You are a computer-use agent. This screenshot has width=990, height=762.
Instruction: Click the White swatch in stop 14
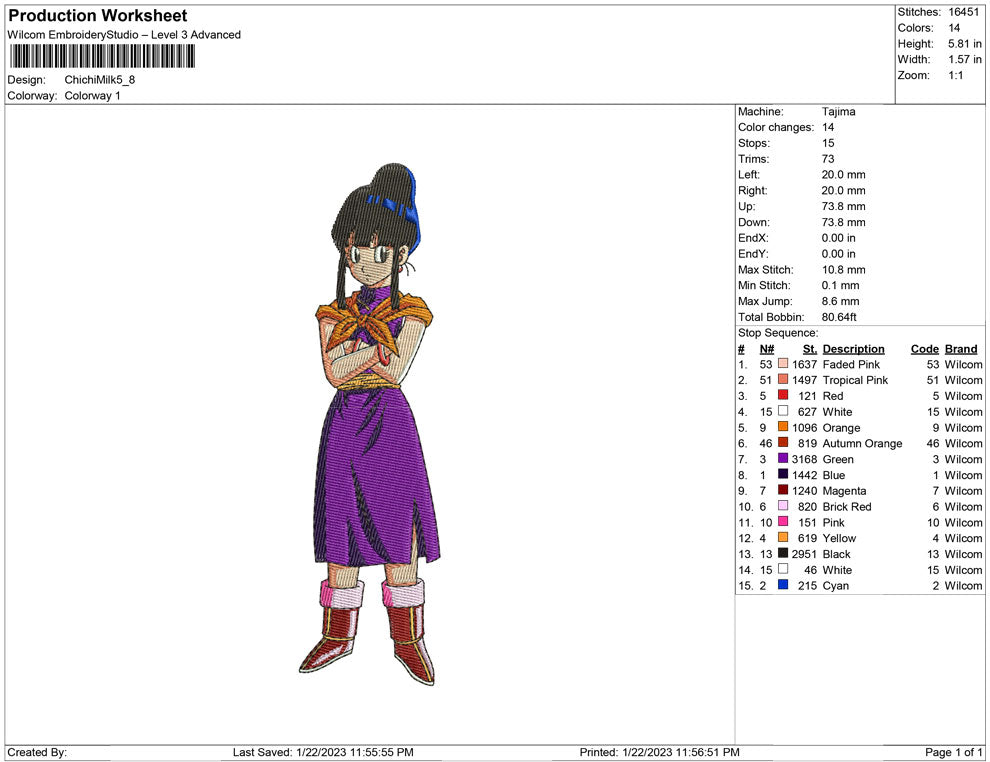click(783, 569)
